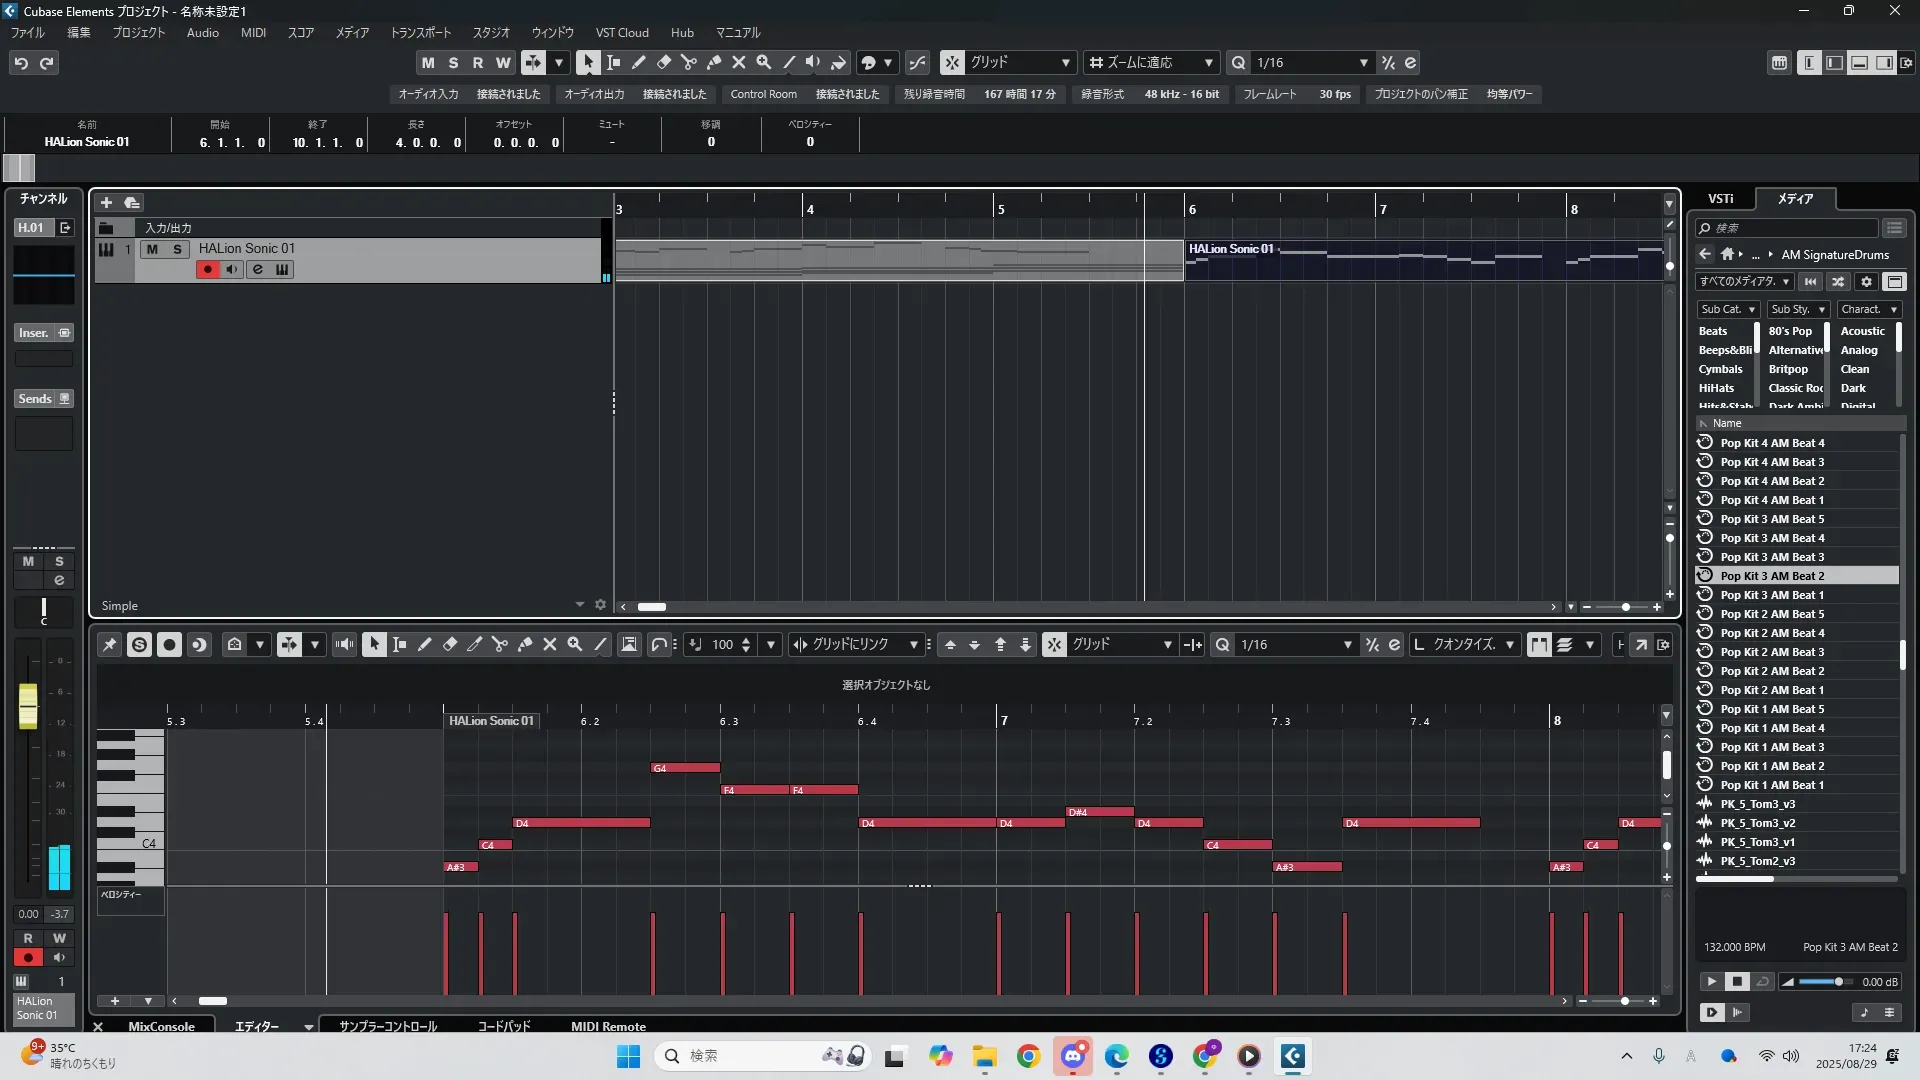The width and height of the screenshot is (1920, 1080).
Task: Select the Erase tool in main toolbar
Action: coord(663,62)
